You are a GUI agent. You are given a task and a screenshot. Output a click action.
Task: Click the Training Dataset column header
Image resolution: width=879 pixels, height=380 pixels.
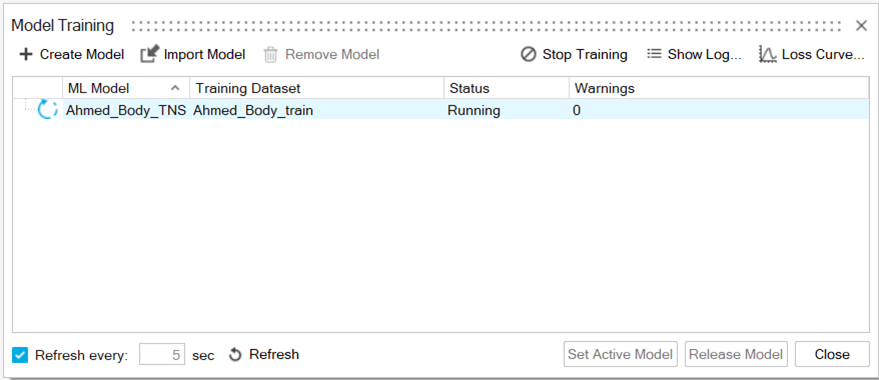click(317, 88)
